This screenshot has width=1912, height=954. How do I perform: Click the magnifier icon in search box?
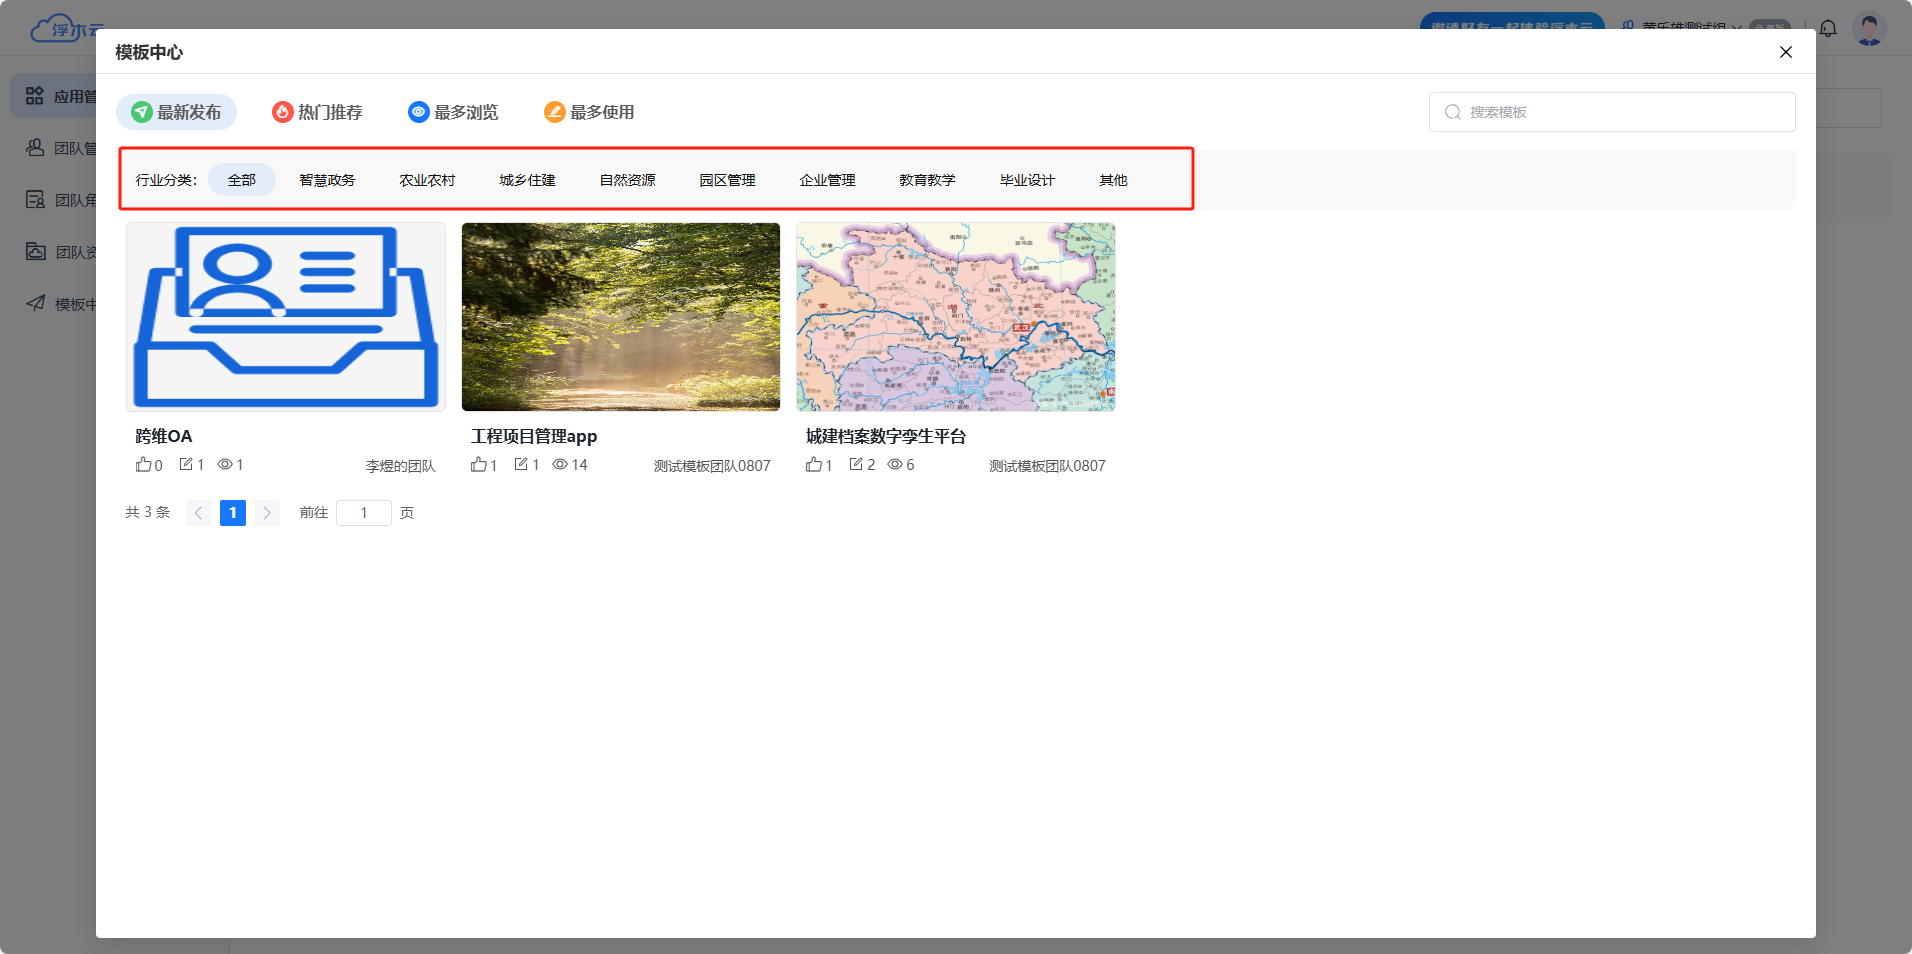tap(1453, 112)
